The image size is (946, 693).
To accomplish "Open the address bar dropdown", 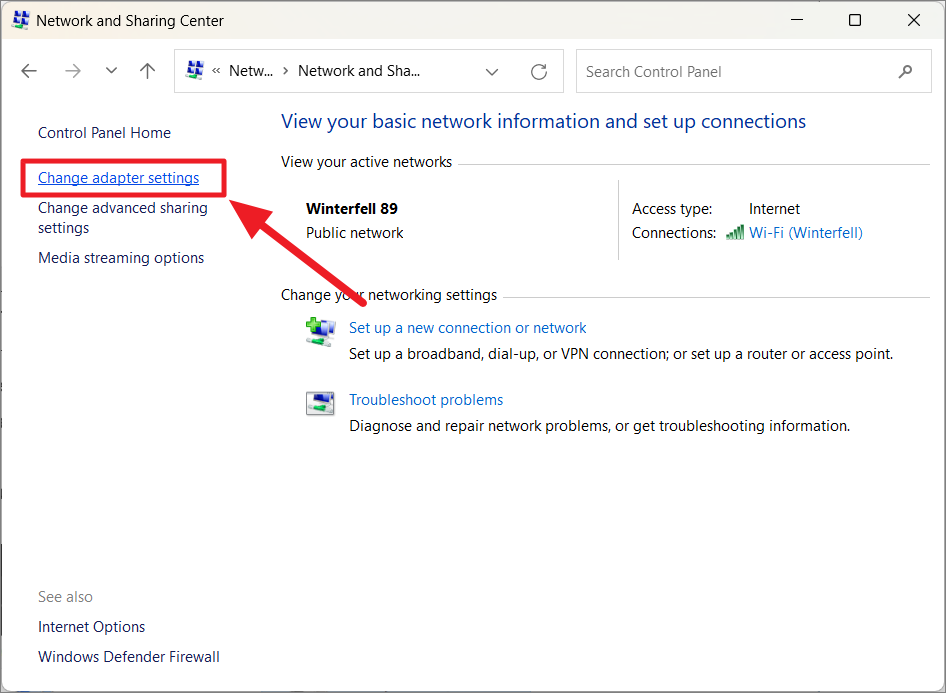I will click(492, 71).
